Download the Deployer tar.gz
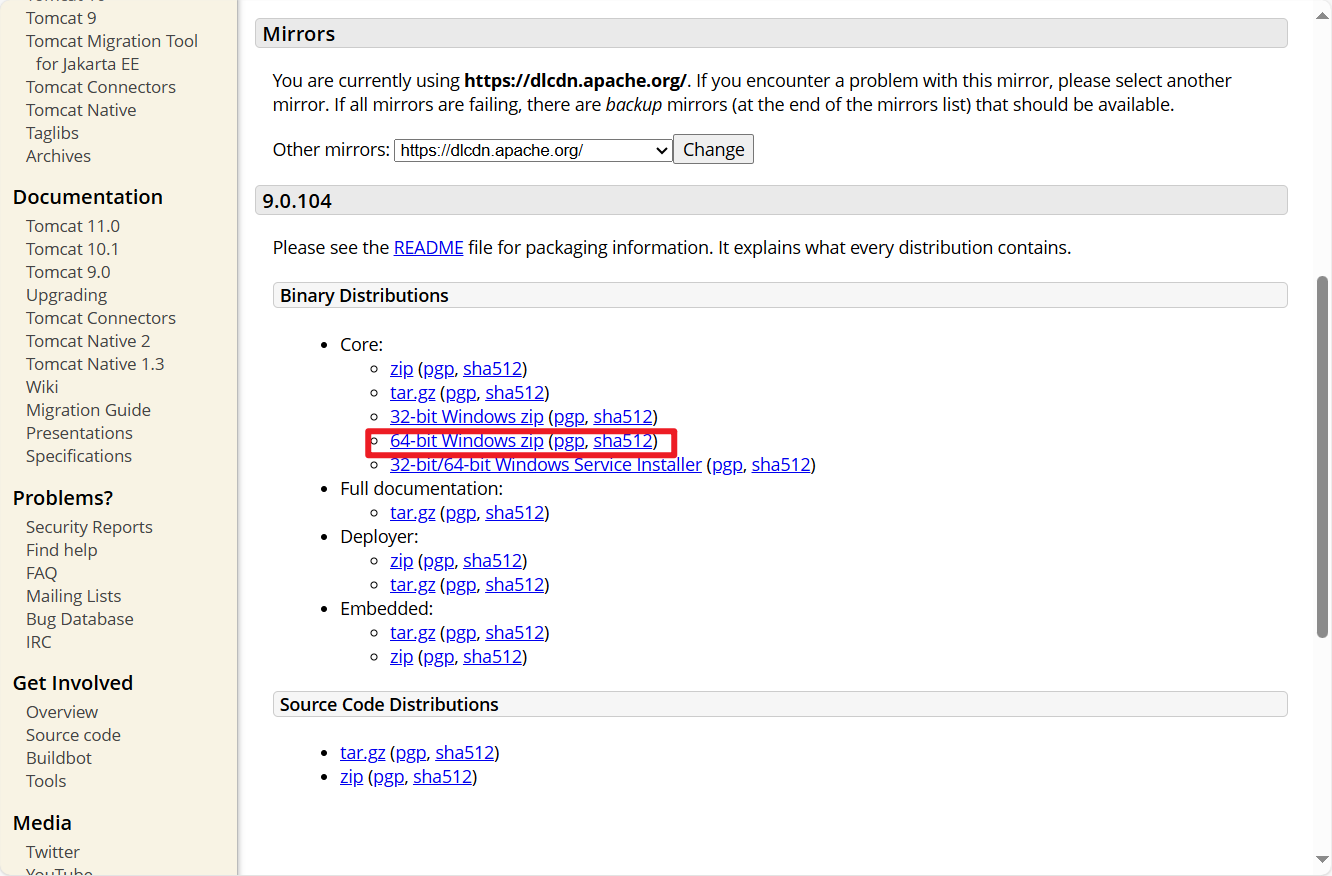This screenshot has height=876, width=1332. (412, 585)
